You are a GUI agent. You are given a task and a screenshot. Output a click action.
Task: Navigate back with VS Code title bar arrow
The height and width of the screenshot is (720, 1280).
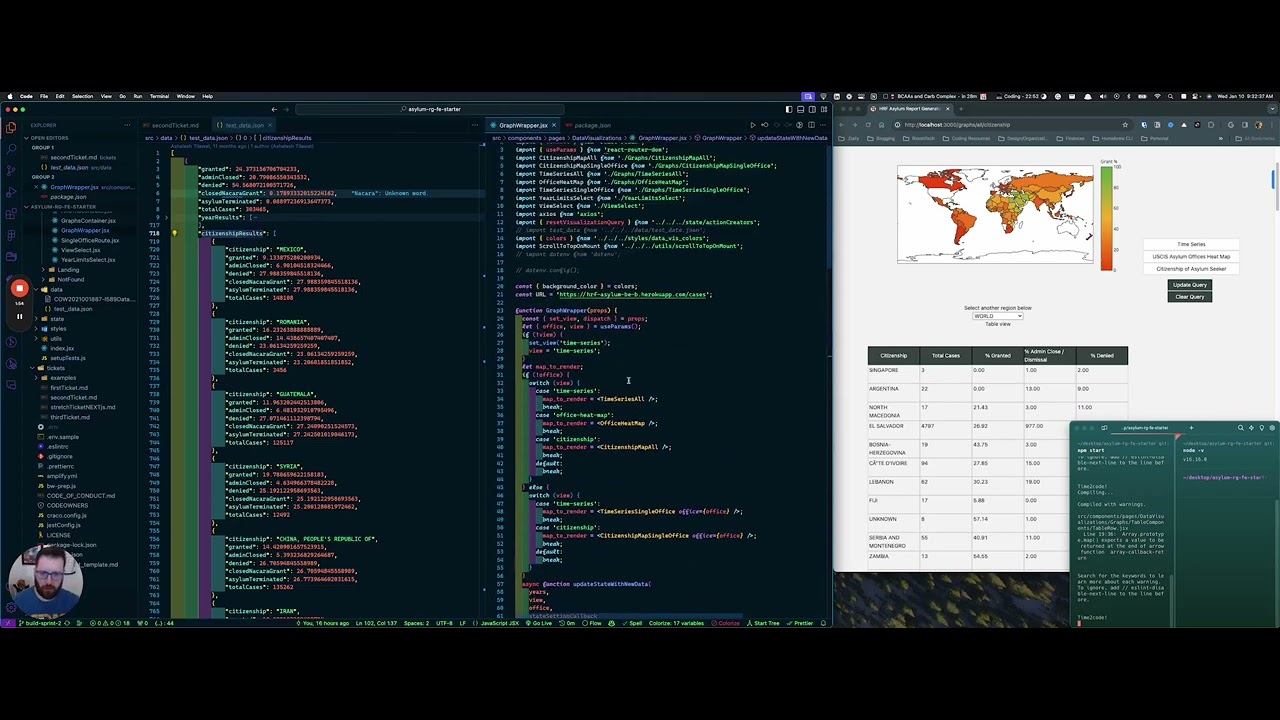point(274,109)
